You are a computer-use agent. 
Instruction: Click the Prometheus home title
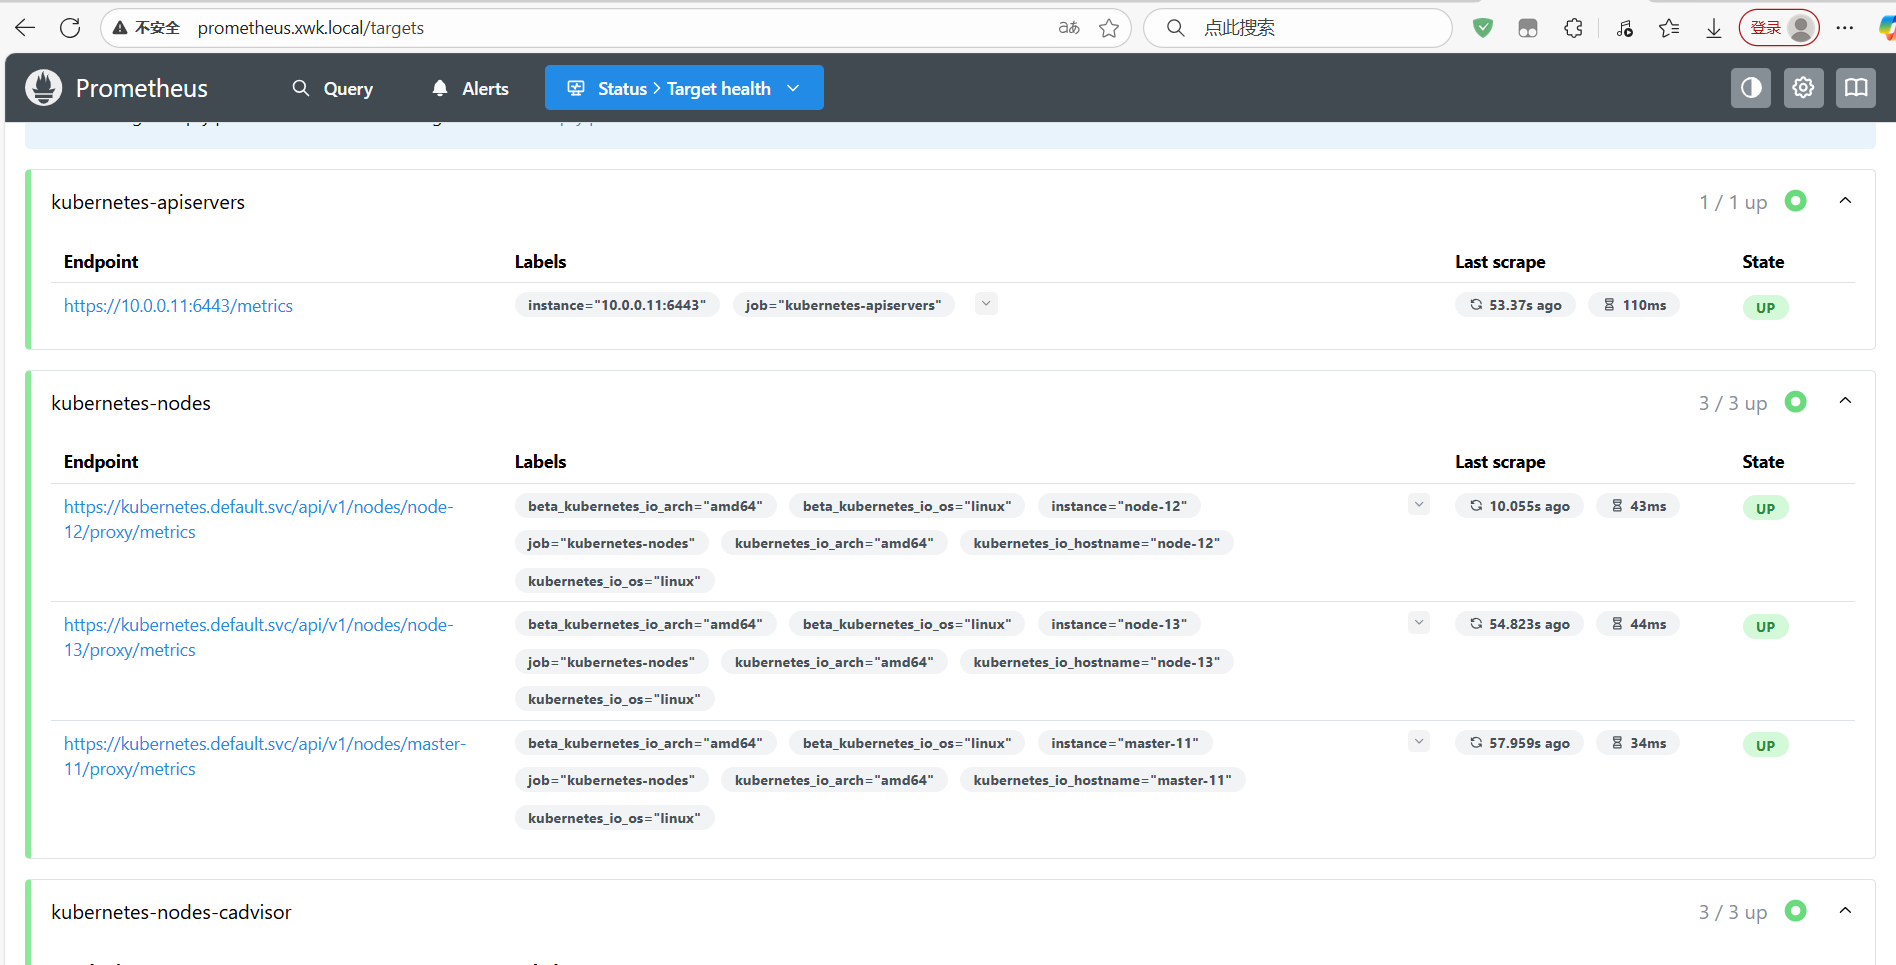point(142,89)
